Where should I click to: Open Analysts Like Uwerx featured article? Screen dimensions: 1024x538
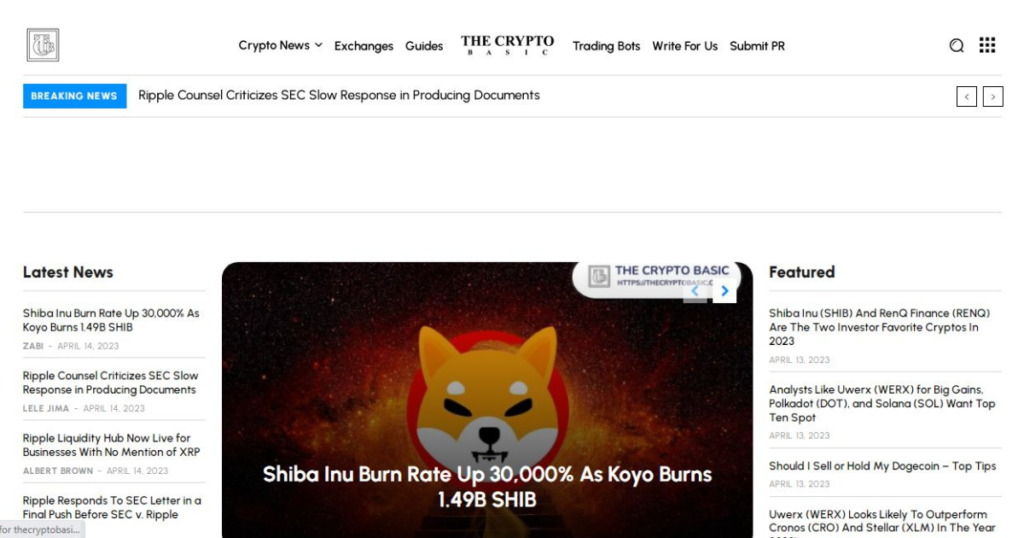pyautogui.click(x=882, y=404)
